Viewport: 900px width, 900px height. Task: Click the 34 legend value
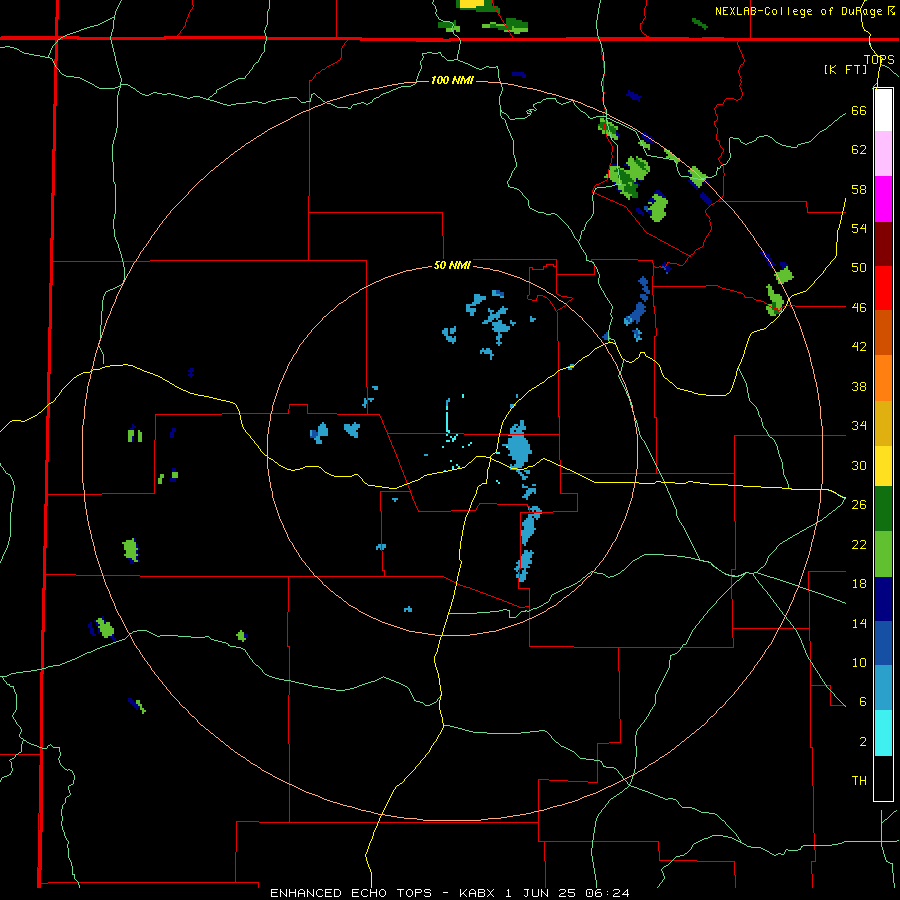[x=859, y=426]
